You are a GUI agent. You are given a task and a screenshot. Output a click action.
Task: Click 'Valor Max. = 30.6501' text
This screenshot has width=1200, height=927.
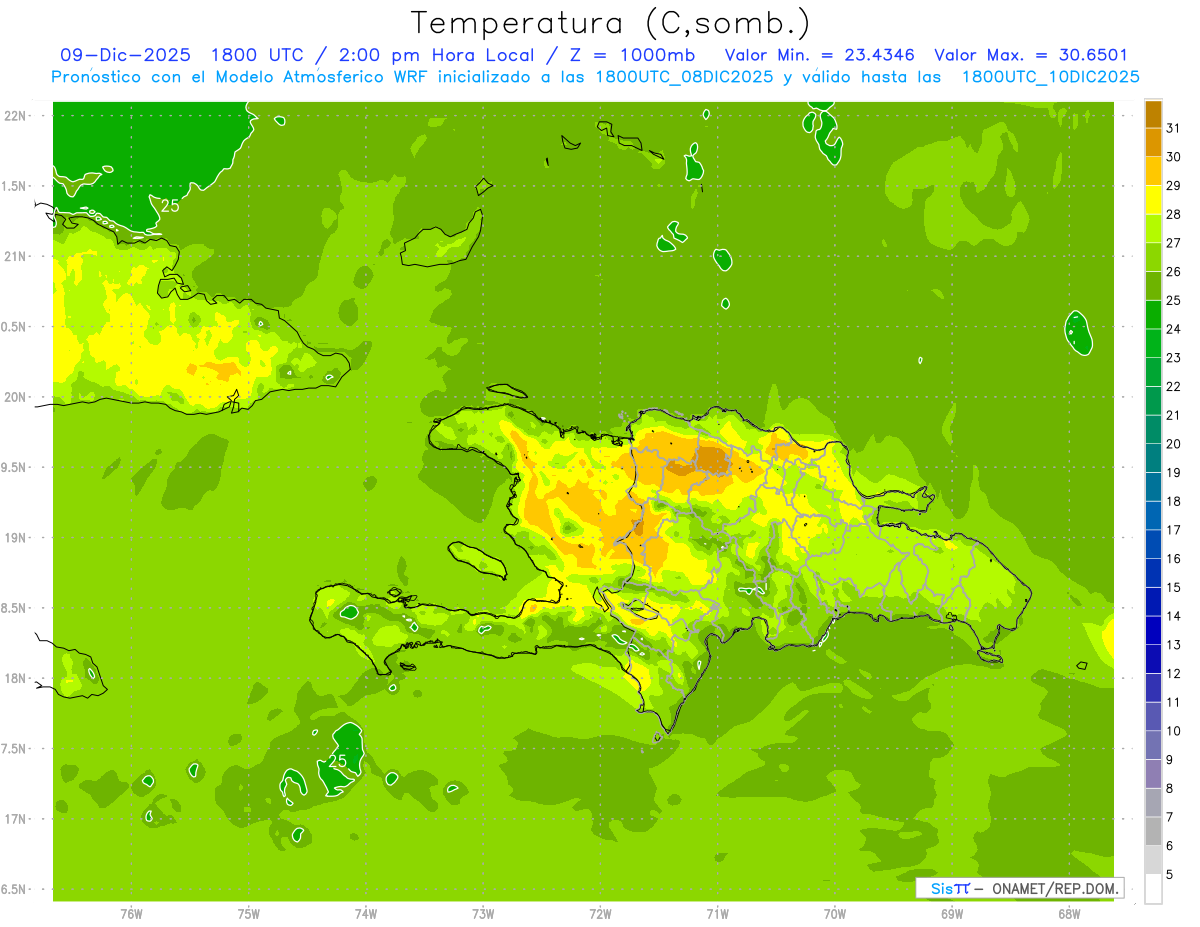click(x=1032, y=55)
